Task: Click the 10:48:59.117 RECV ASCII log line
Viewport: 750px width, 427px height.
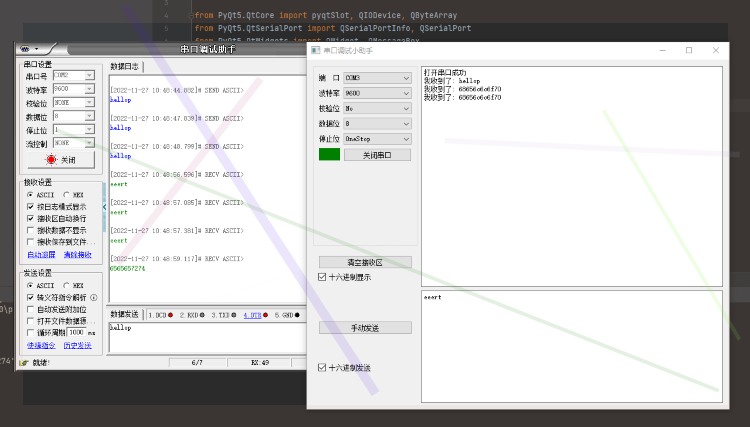Action: 177,259
